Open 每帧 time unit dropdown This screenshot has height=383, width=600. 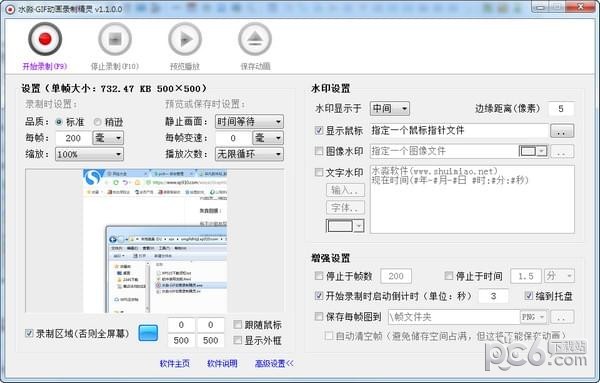pos(108,138)
